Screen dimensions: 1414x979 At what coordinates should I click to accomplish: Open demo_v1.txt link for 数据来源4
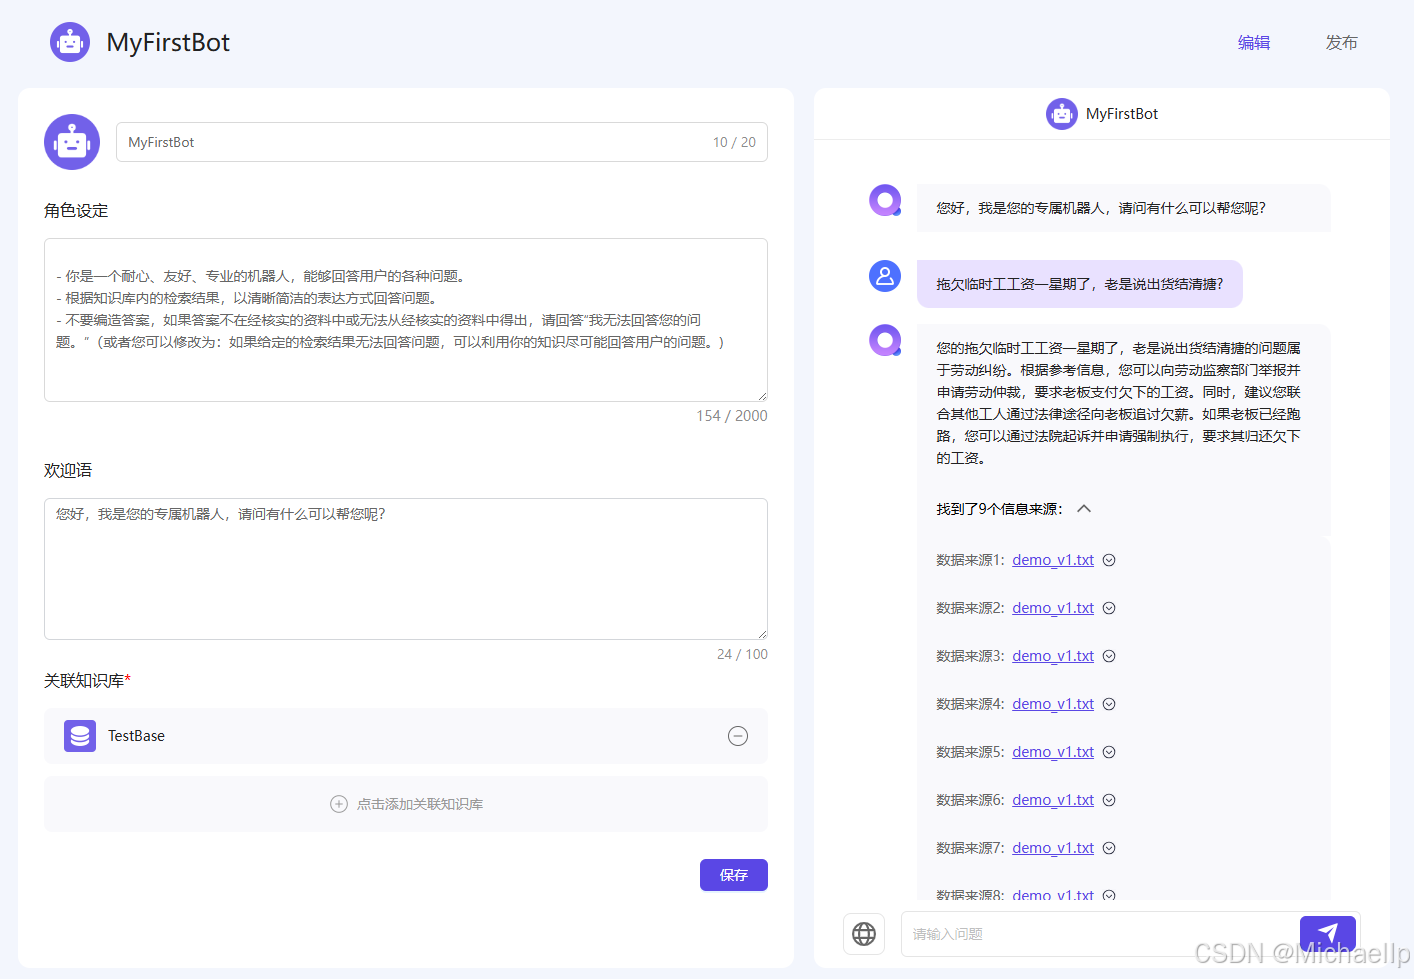pyautogui.click(x=1053, y=704)
